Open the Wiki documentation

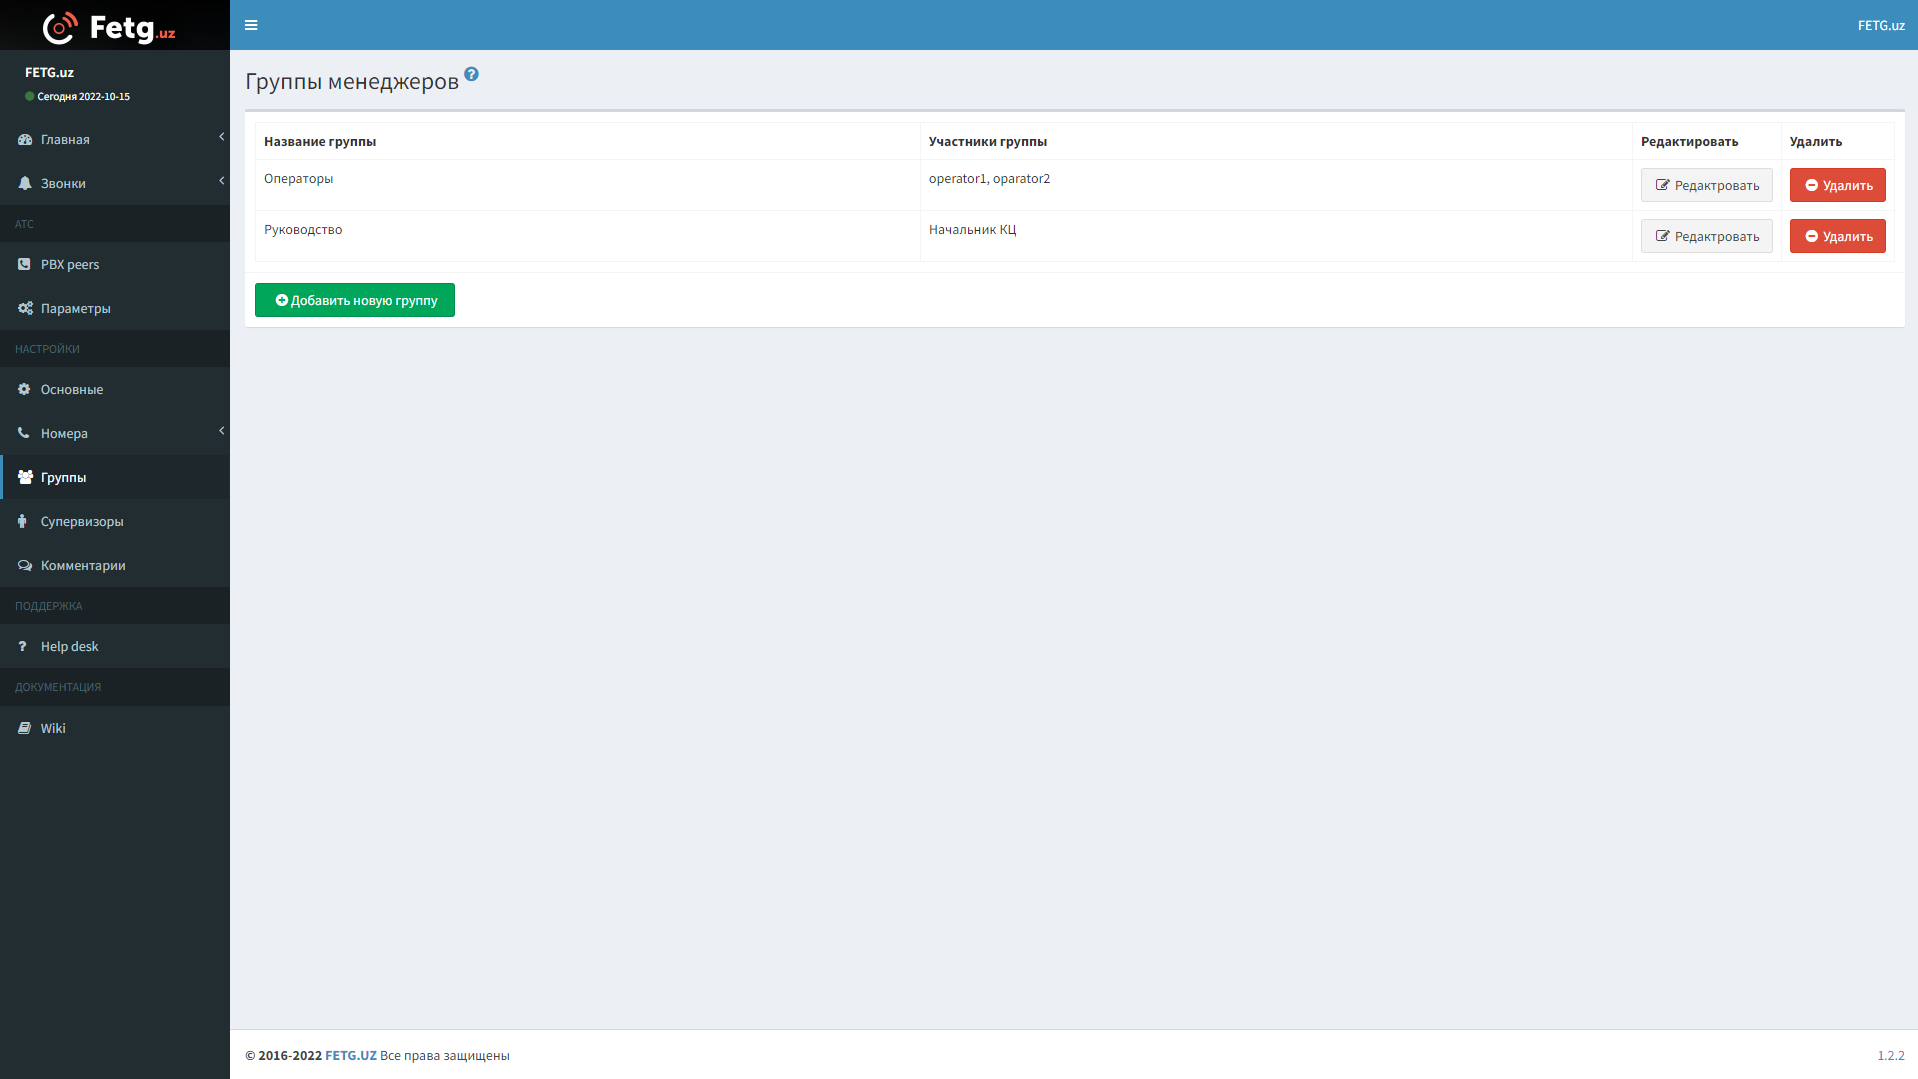click(x=53, y=728)
